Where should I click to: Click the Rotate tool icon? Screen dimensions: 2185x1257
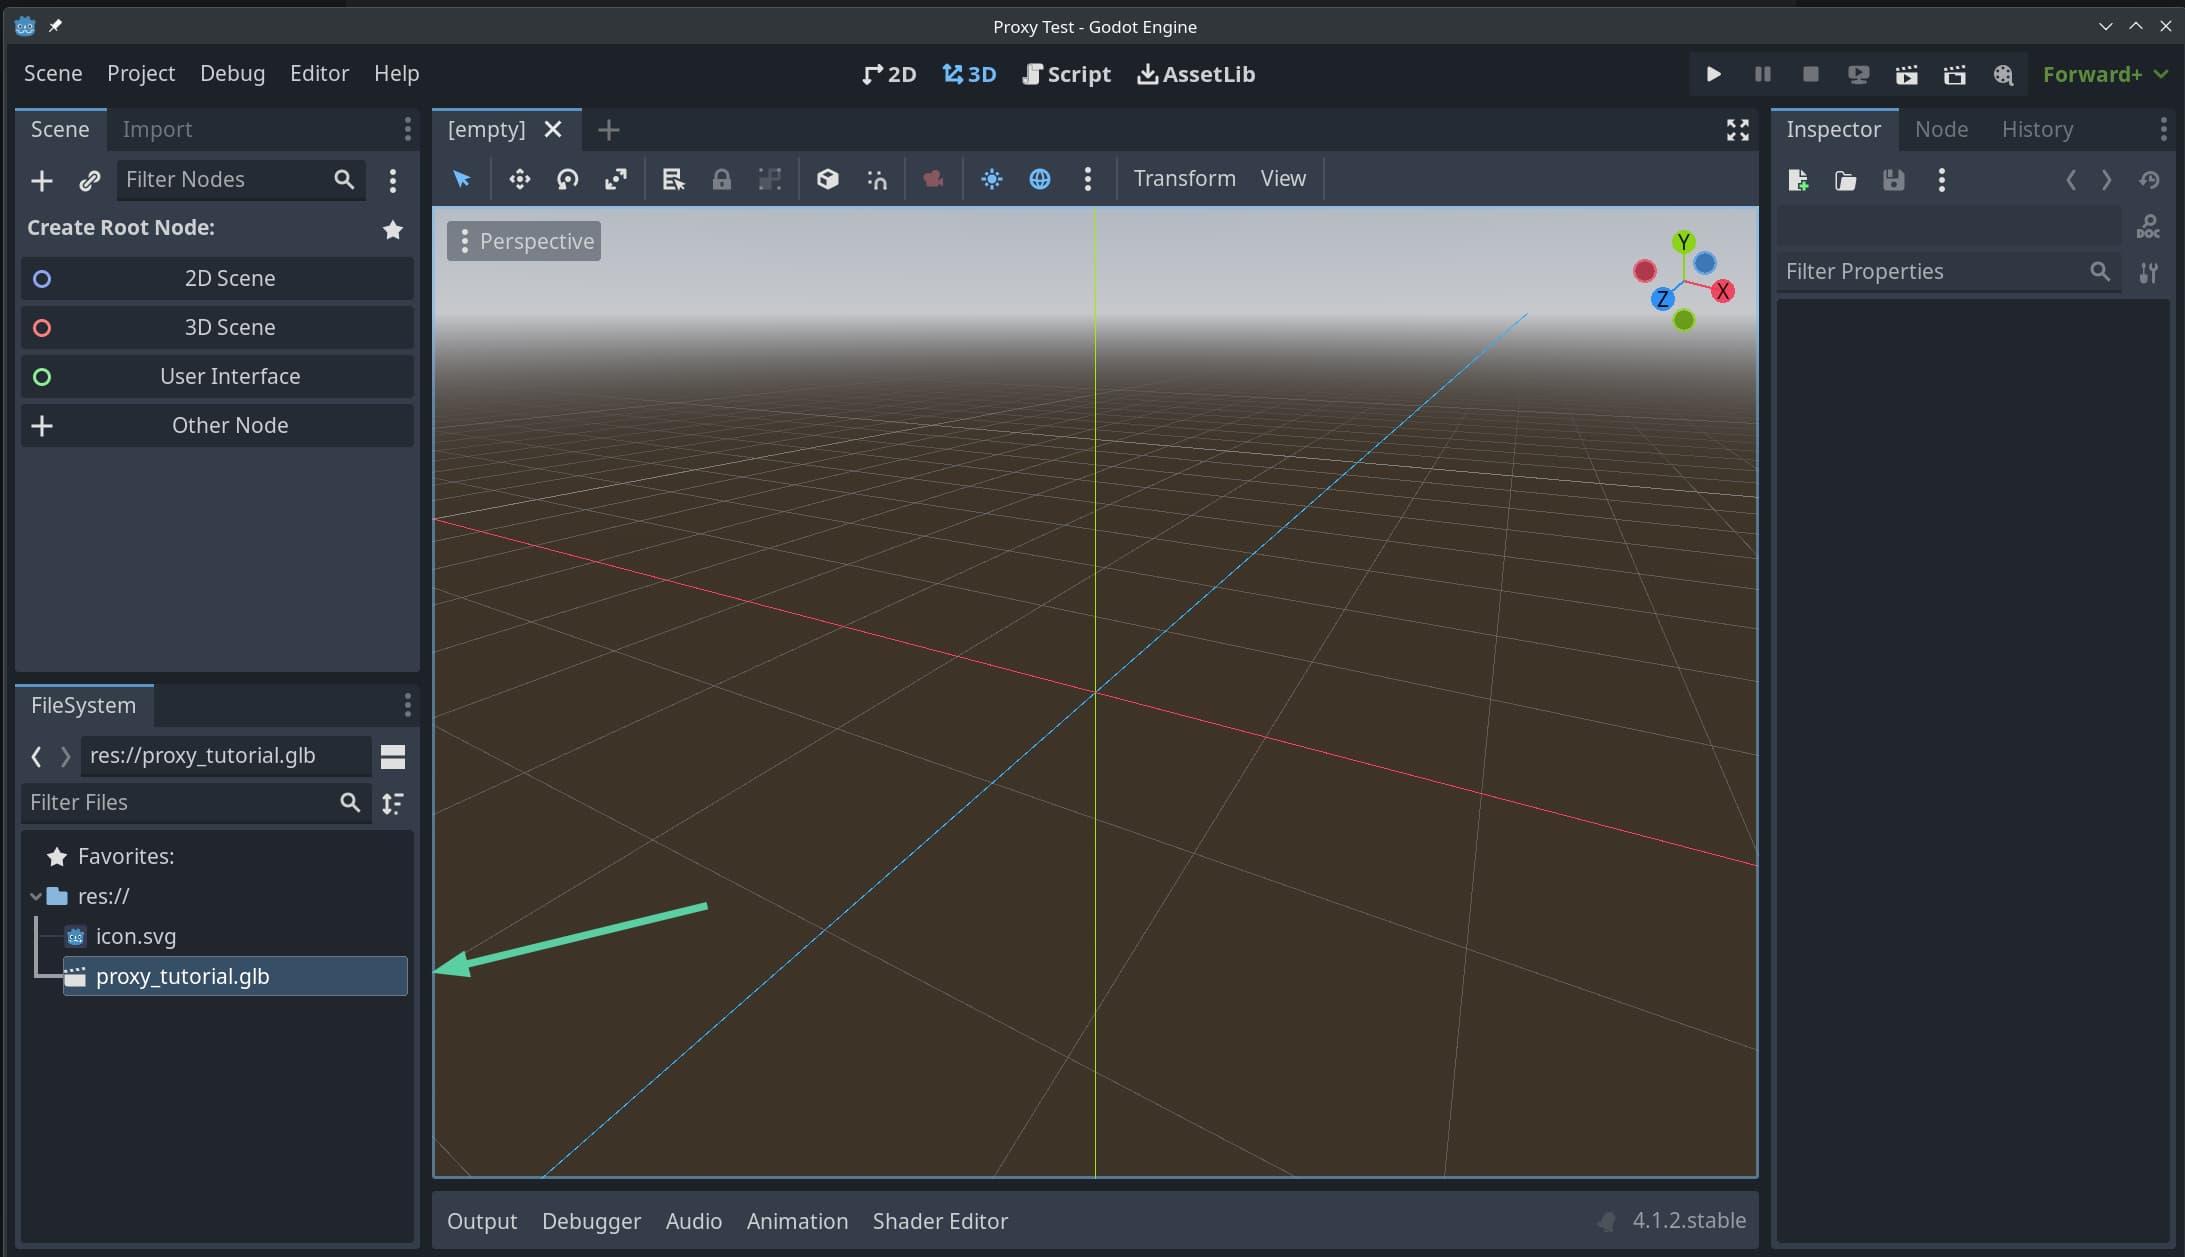566,178
